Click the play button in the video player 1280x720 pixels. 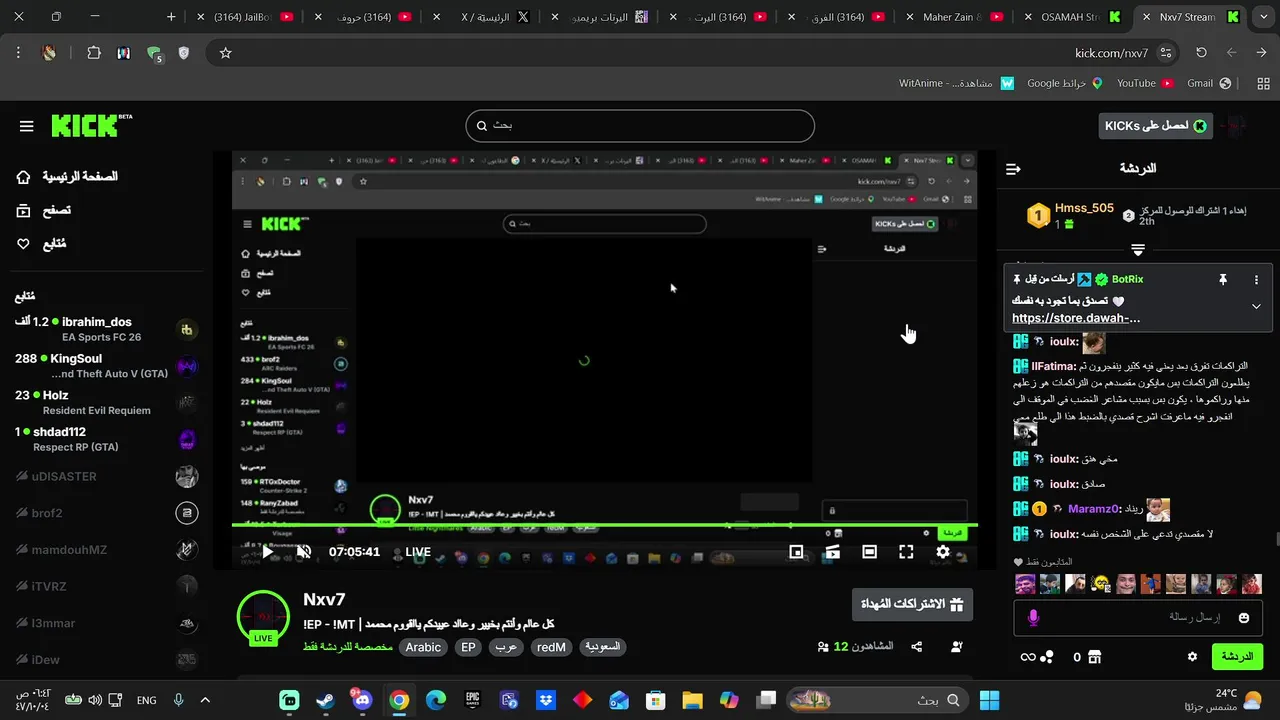point(268,551)
